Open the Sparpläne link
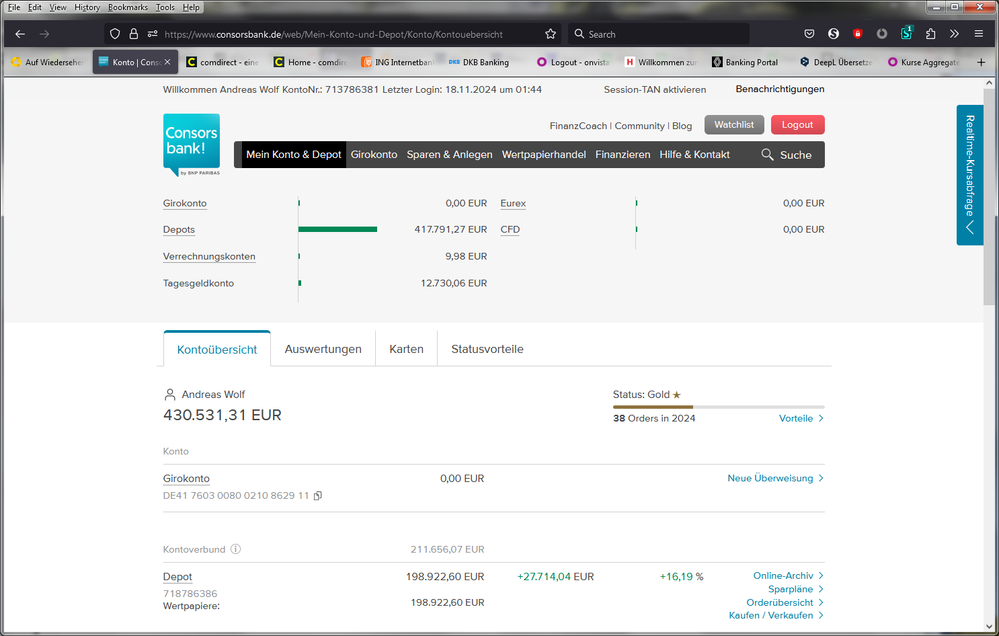999x636 pixels. pyautogui.click(x=796, y=589)
